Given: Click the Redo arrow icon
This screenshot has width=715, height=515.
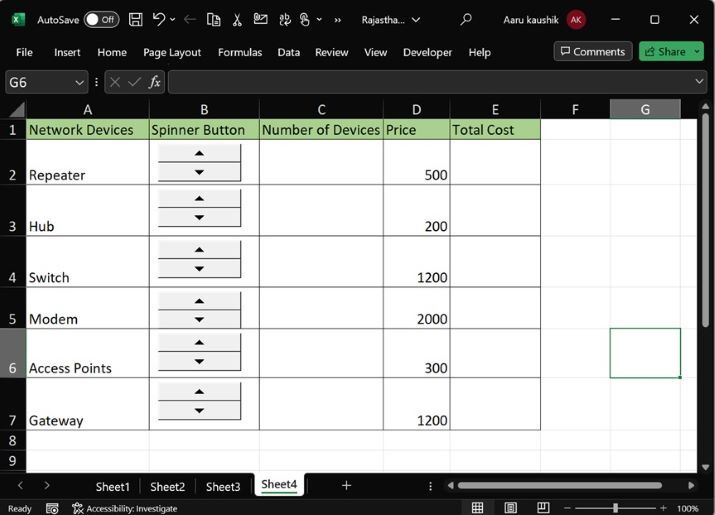Looking at the screenshot, I should 190,20.
